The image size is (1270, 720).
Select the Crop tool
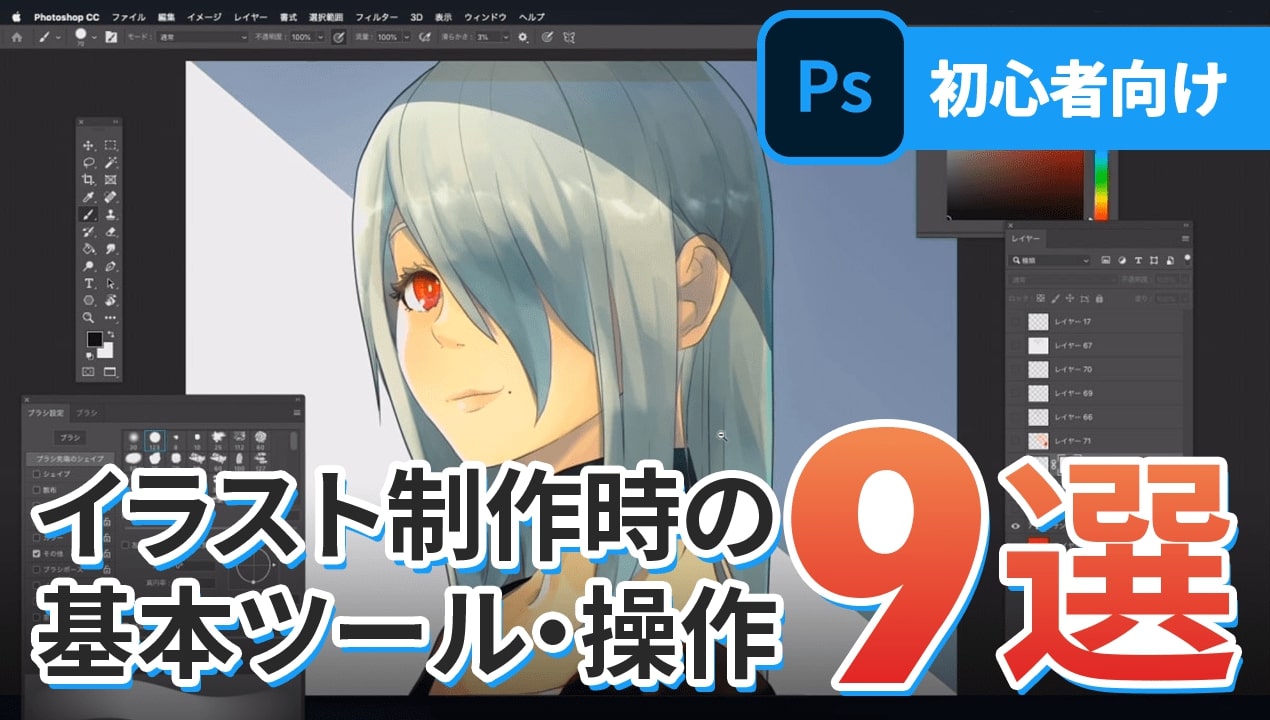click(89, 180)
